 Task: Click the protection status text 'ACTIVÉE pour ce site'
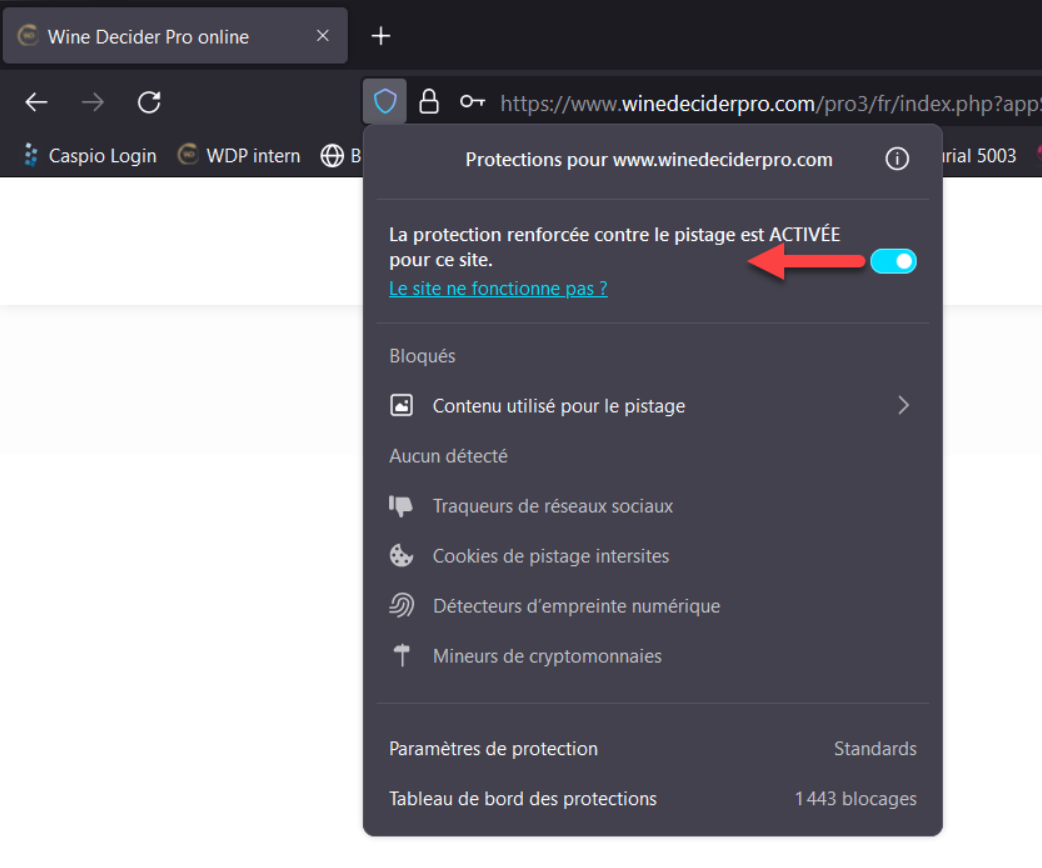coord(615,247)
